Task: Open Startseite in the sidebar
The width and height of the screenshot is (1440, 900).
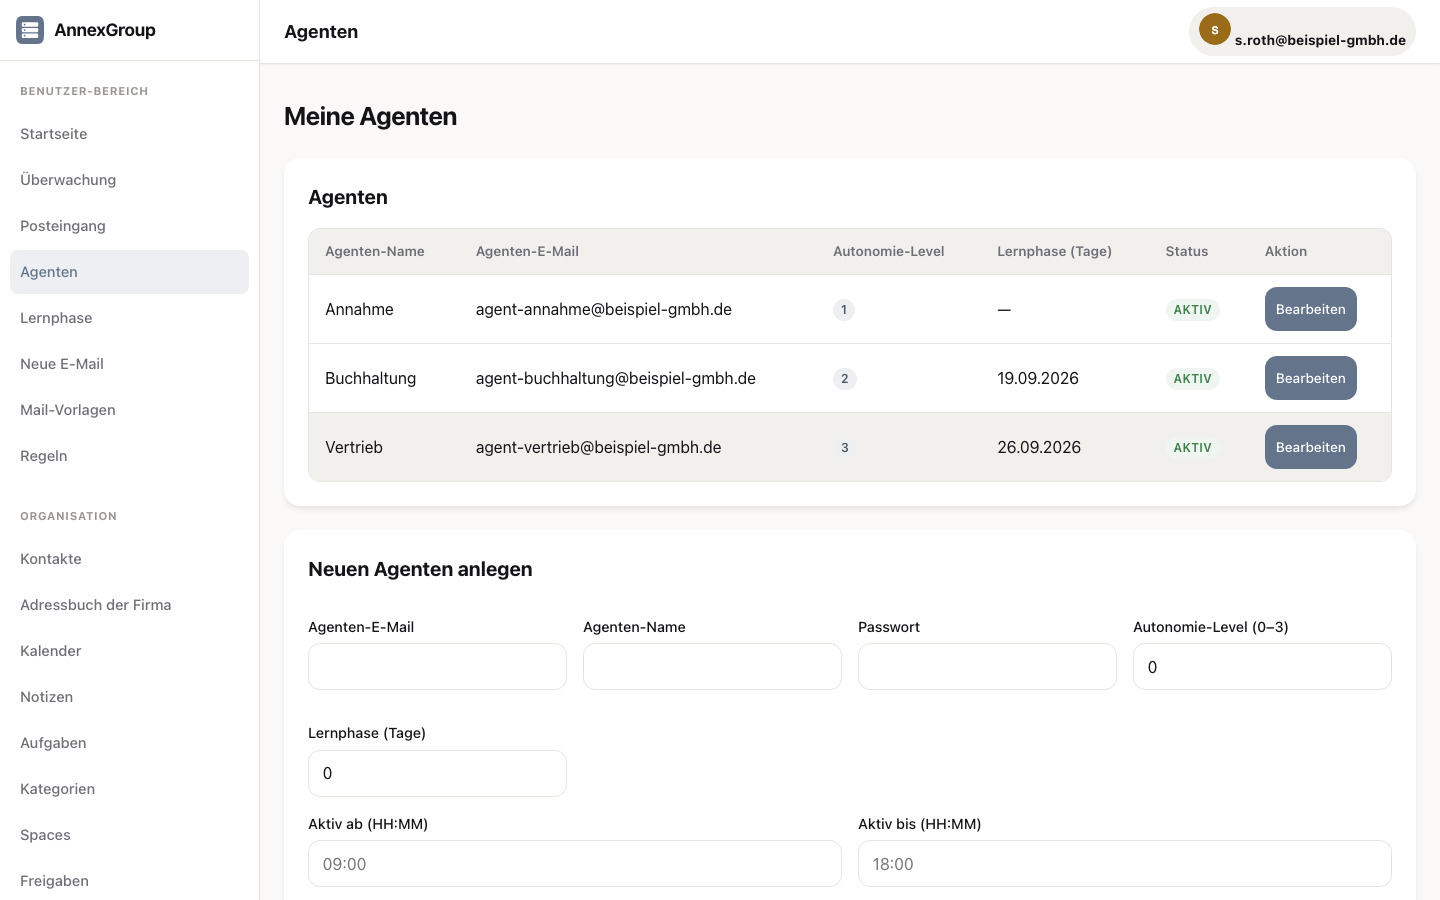Action: click(x=129, y=134)
